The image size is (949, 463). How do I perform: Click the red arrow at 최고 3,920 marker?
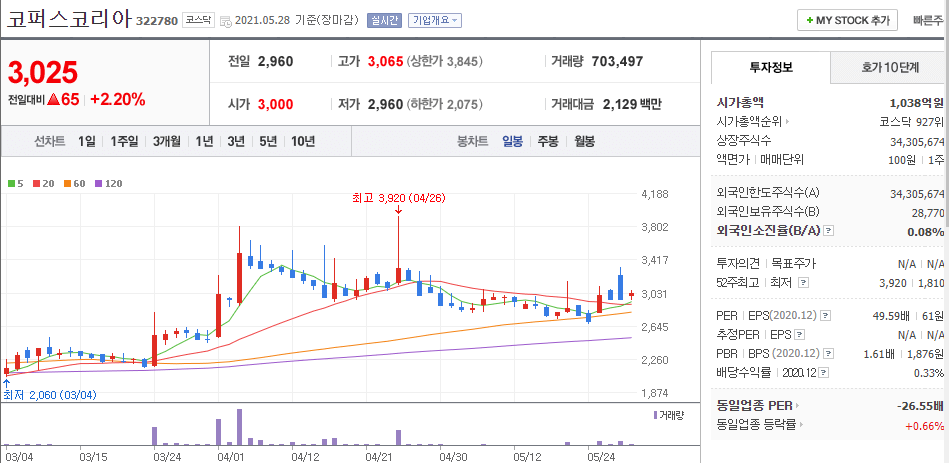398,209
